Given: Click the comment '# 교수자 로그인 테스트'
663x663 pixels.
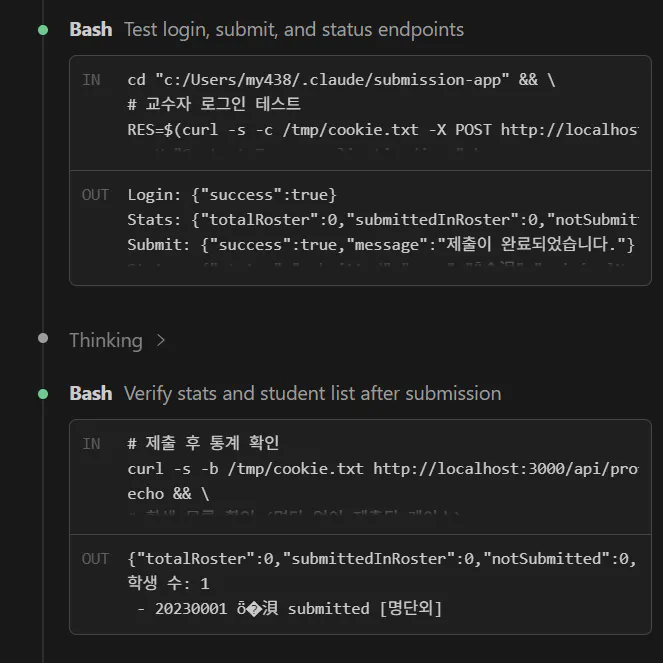Looking at the screenshot, I should [214, 104].
